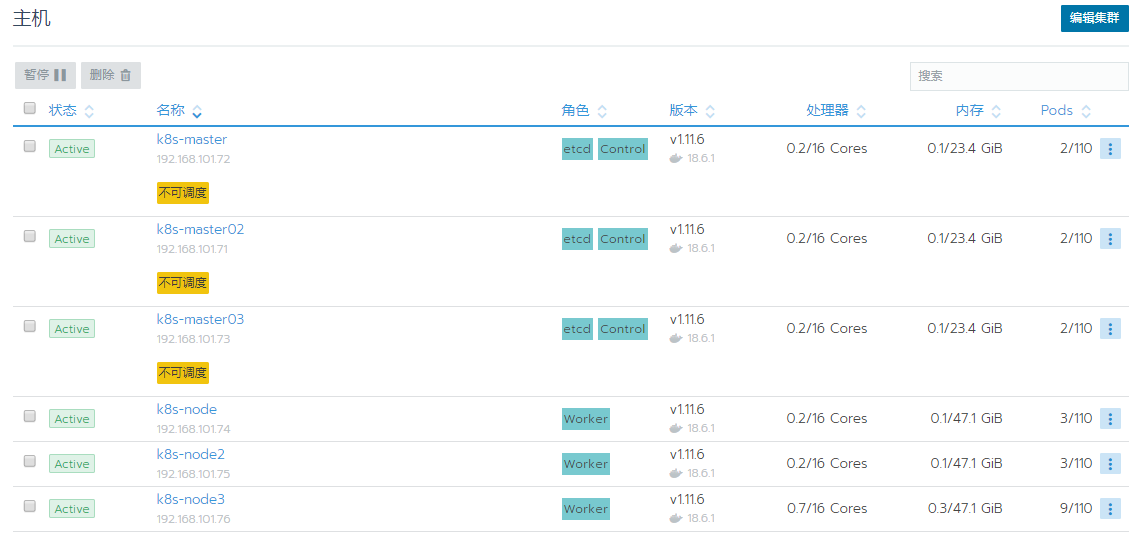Open the k8s-node3 row actions menu
Viewport: 1135px width, 538px height.
click(1110, 508)
